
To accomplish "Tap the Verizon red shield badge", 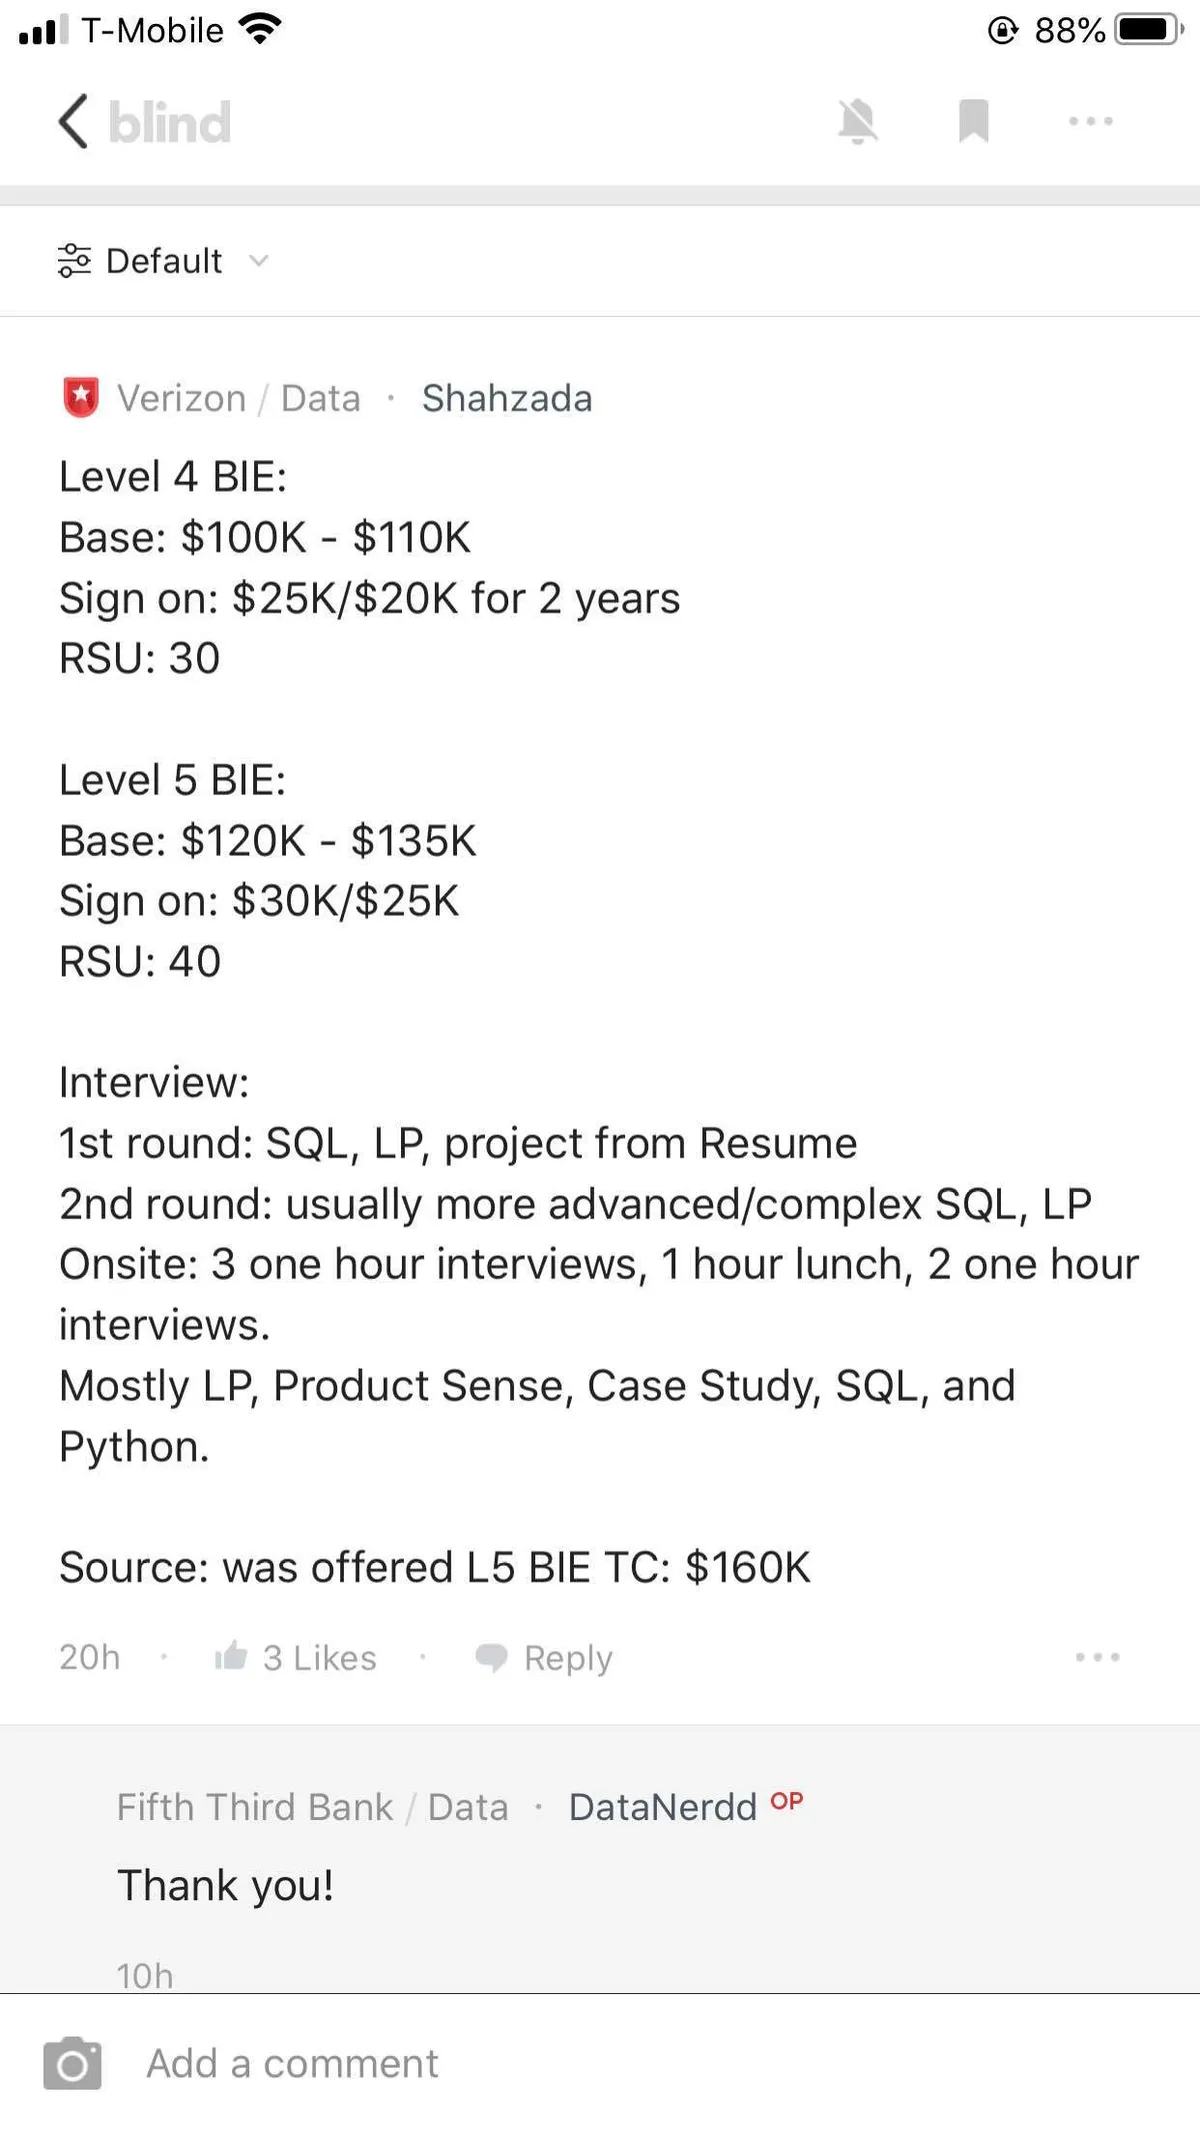I will point(81,397).
